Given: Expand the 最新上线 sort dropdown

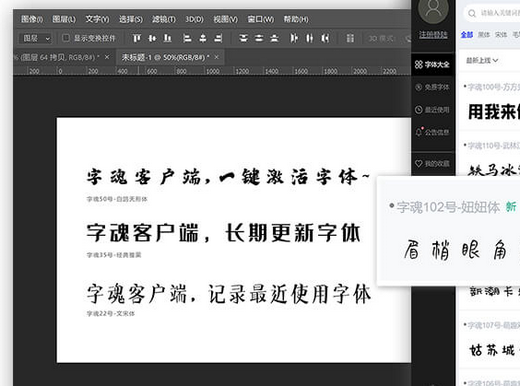Looking at the screenshot, I should (482, 60).
